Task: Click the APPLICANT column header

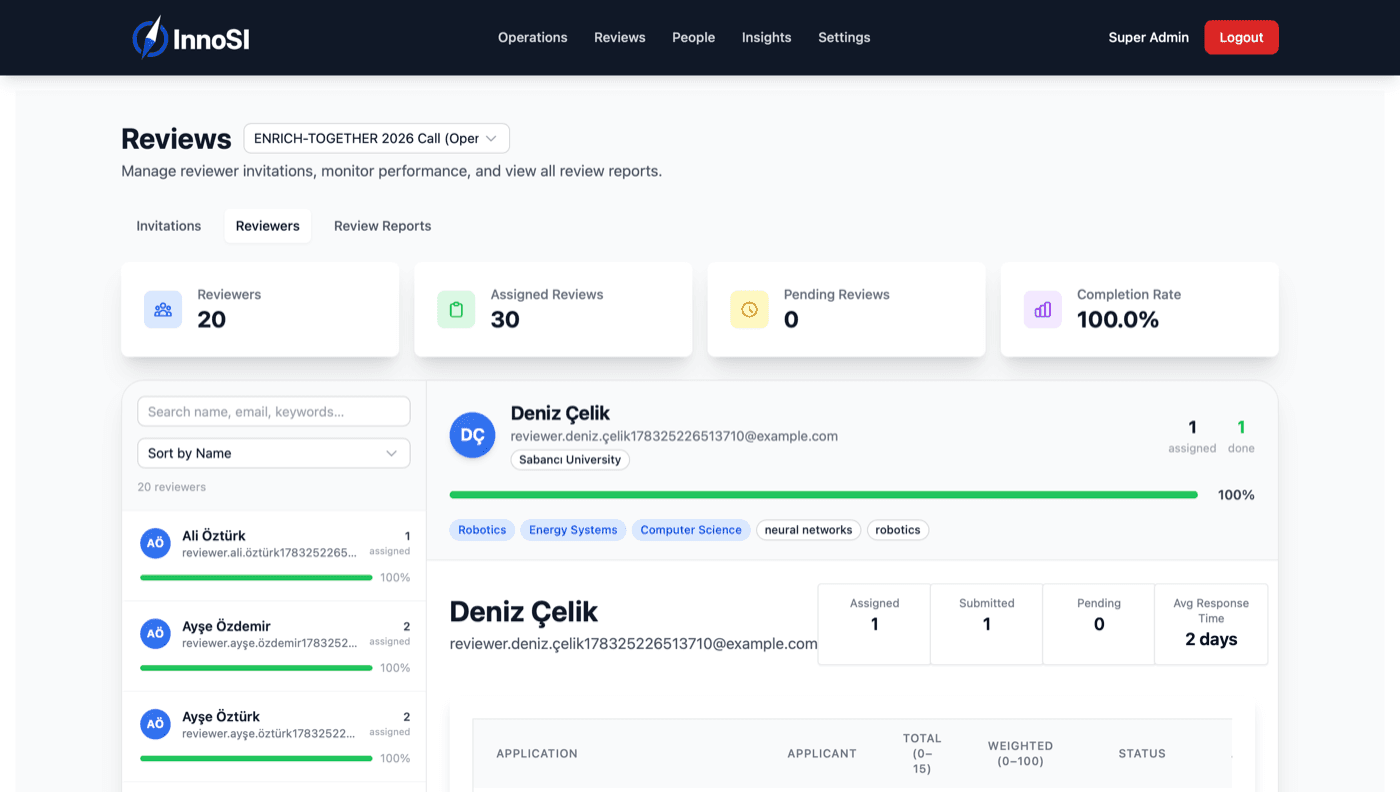Action: pyautogui.click(x=822, y=754)
